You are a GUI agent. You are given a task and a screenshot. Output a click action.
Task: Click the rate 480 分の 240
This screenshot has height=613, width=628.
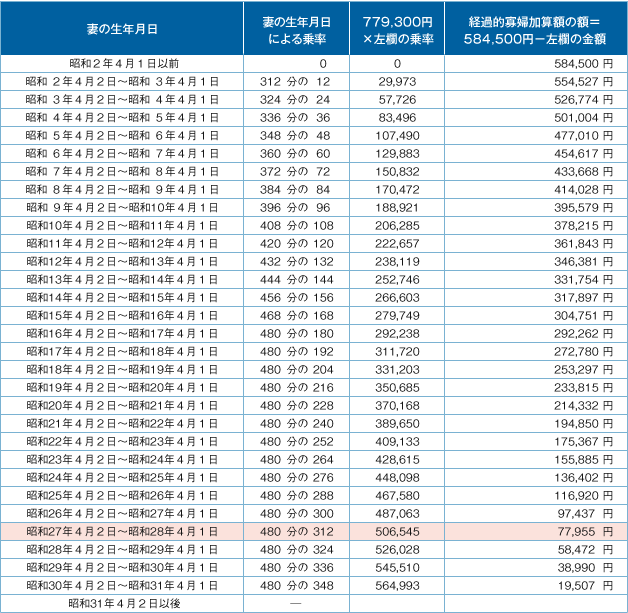pyautogui.click(x=297, y=424)
